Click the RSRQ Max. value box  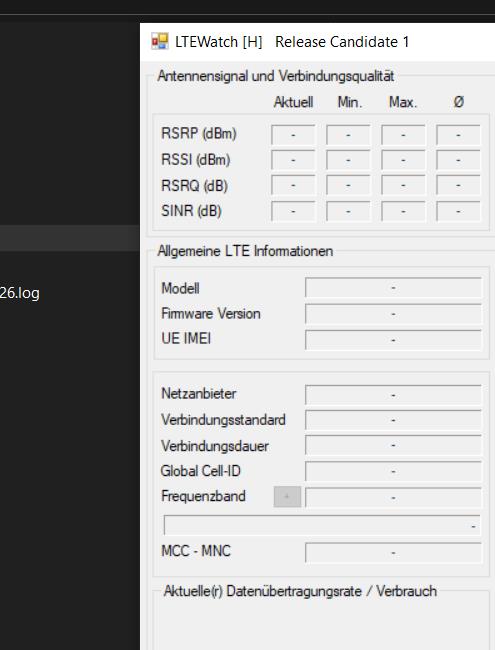[403, 185]
